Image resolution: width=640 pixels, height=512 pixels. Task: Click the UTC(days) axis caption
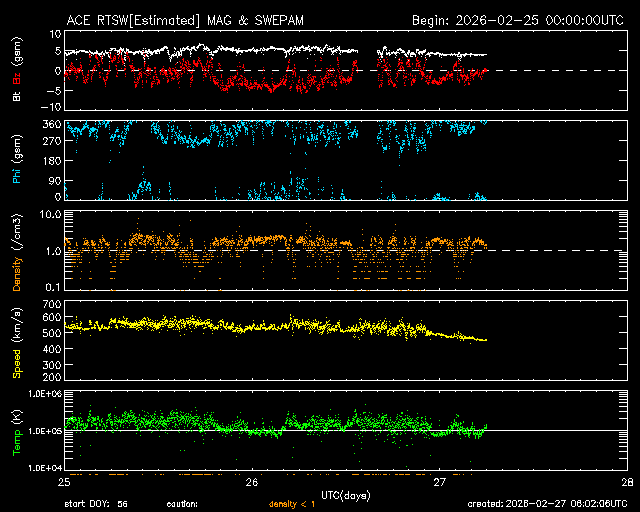[x=346, y=494]
